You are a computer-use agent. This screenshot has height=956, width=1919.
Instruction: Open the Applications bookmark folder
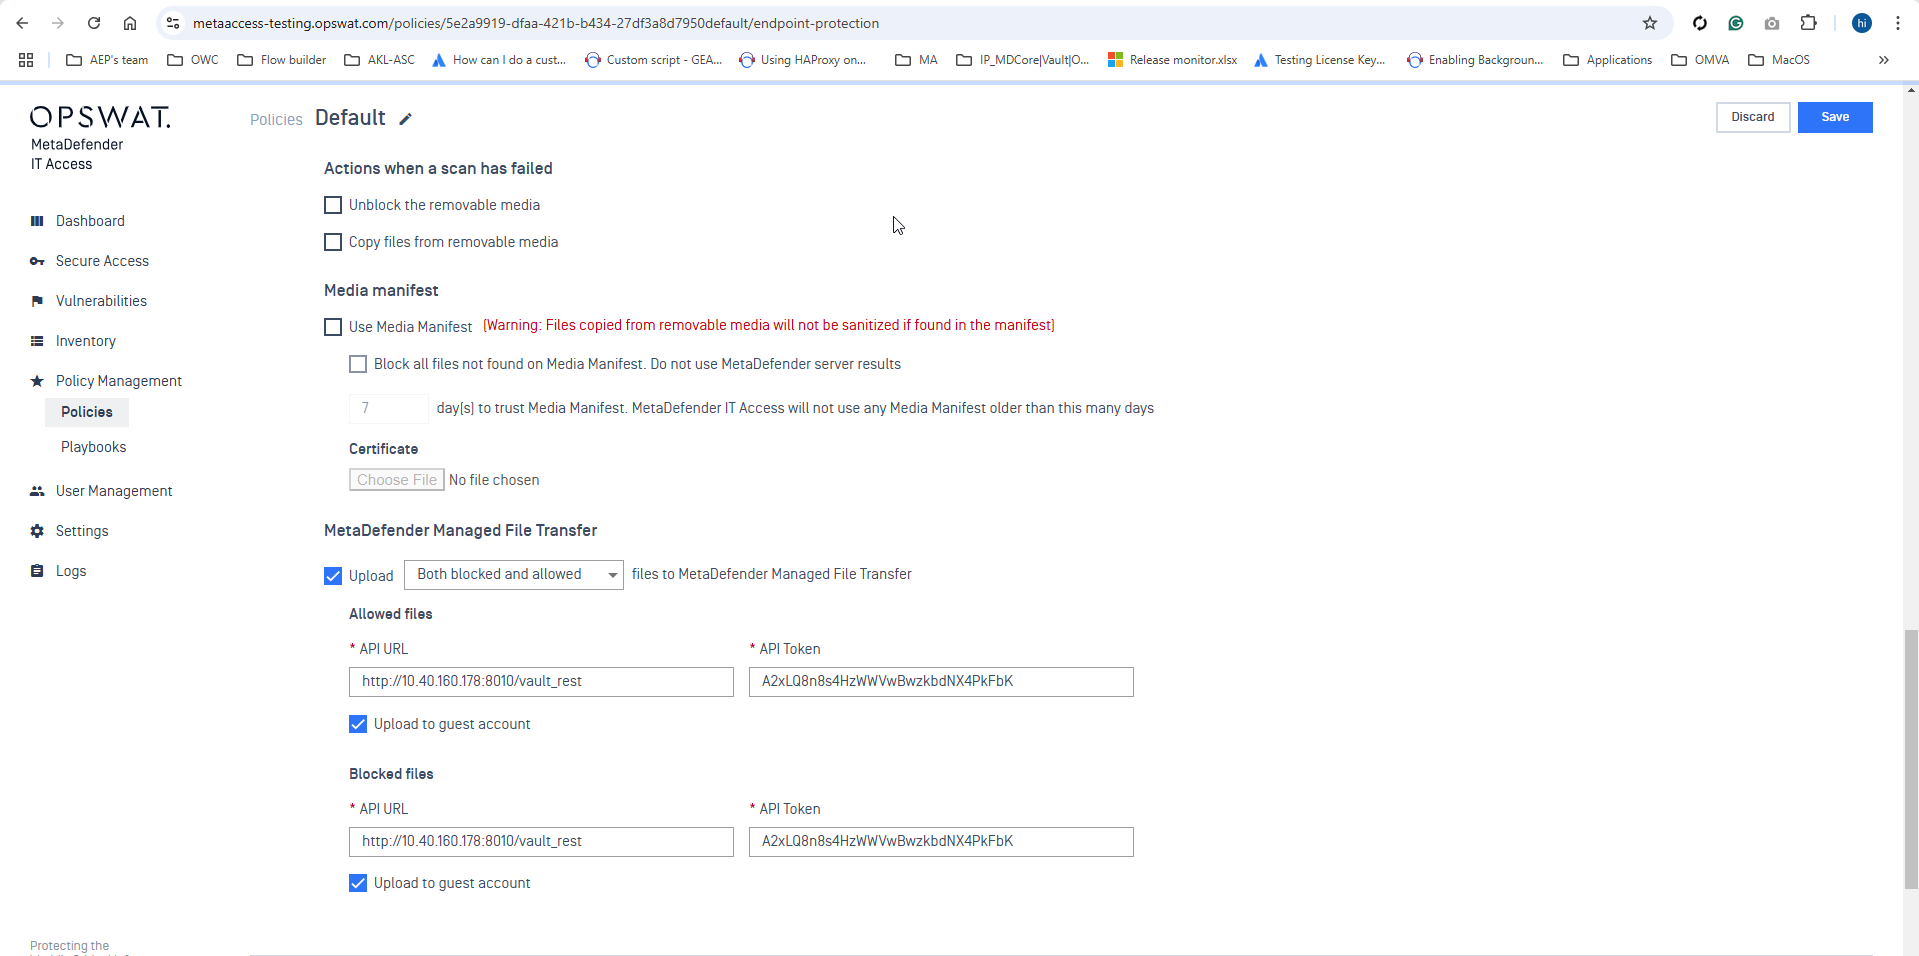pos(1607,60)
